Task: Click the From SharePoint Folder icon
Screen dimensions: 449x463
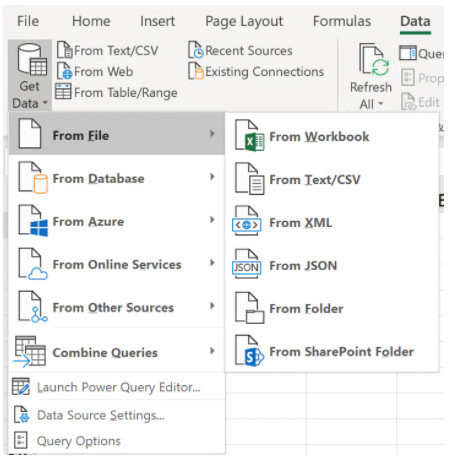Action: tap(249, 351)
